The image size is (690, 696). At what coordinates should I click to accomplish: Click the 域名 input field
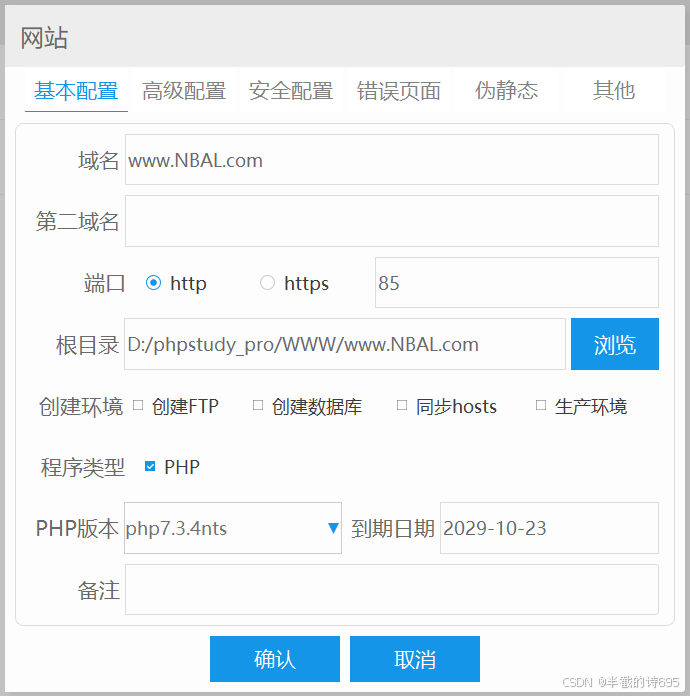[x=392, y=160]
